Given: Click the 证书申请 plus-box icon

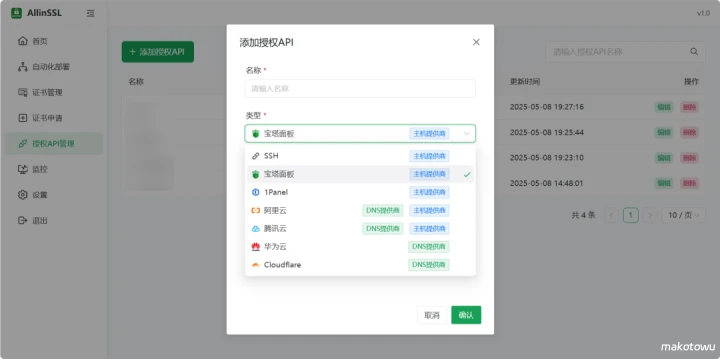Looking at the screenshot, I should point(22,118).
